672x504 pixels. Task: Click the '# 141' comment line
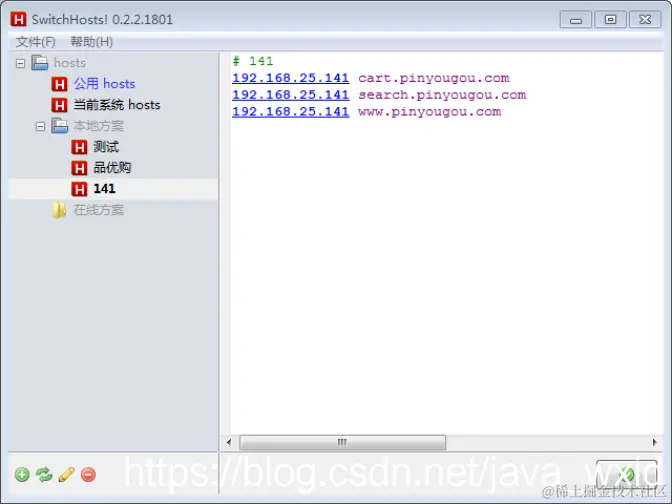253,61
